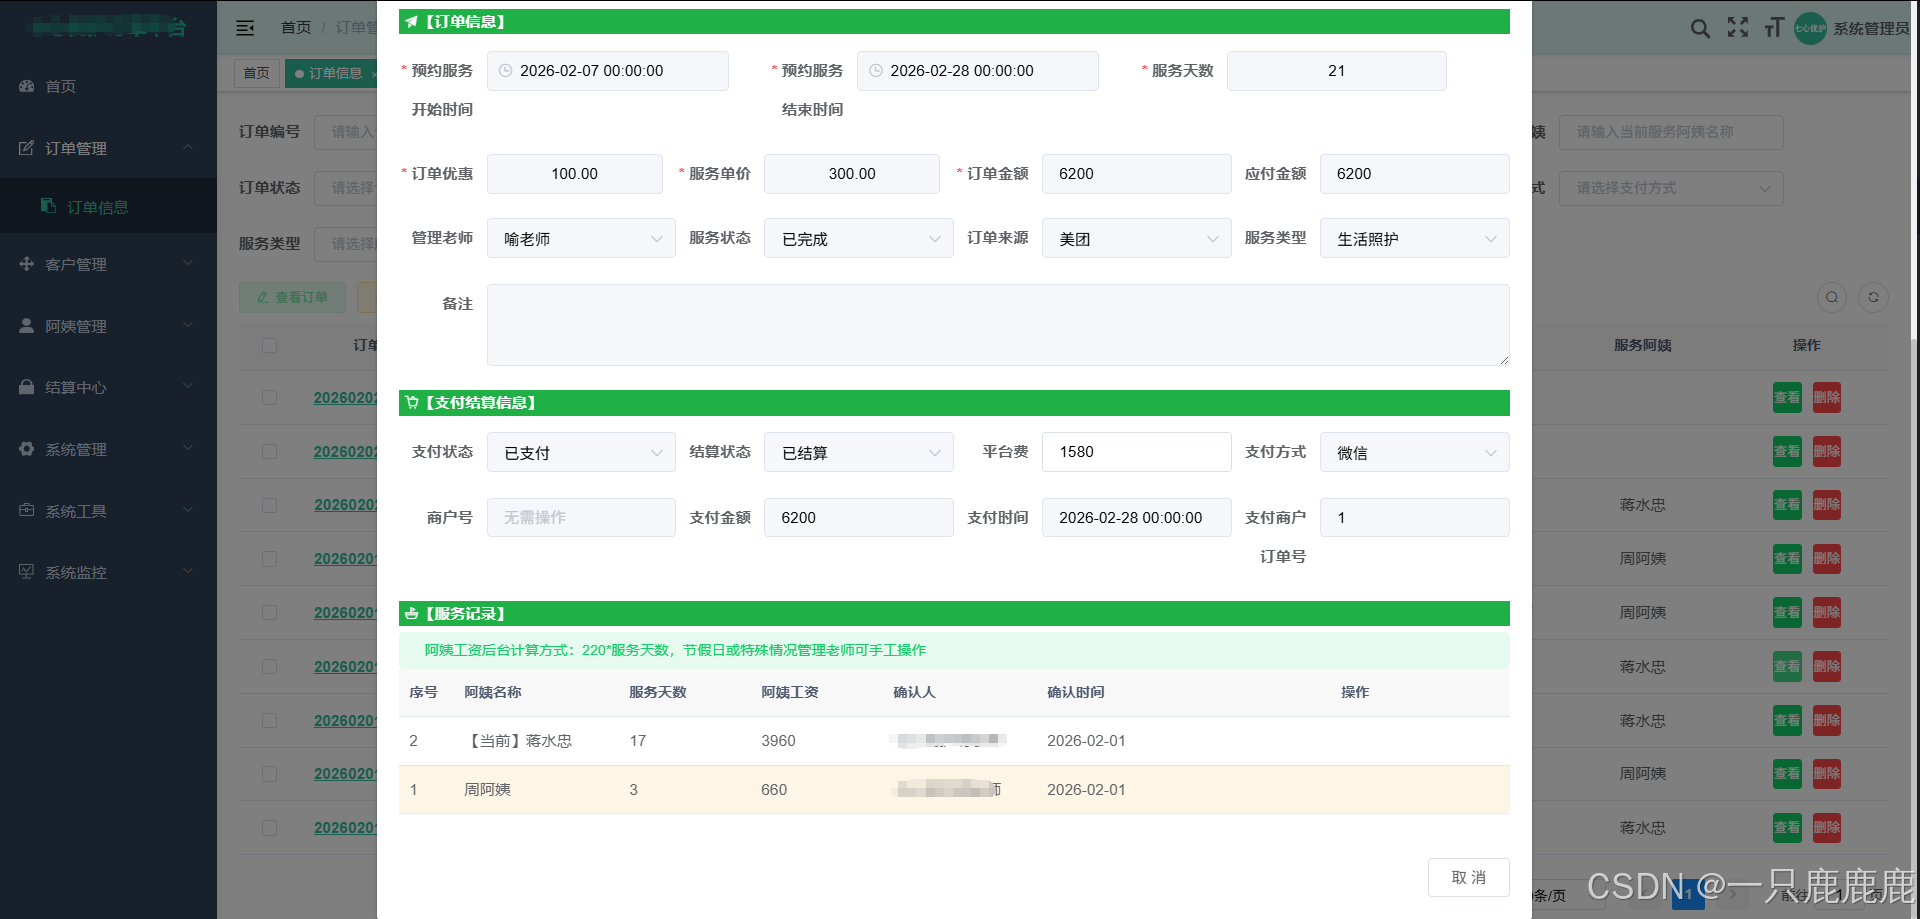Click the 订单优惠 field with 100.00
Viewport: 1920px width, 919px height.
coord(575,174)
